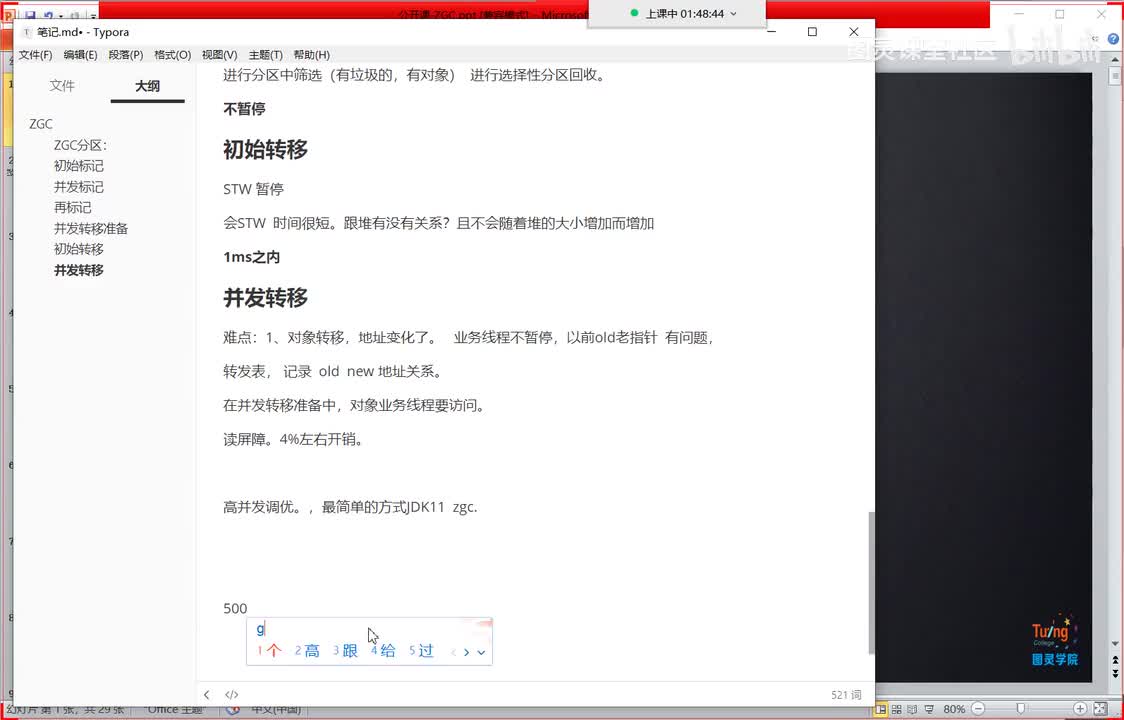Click PowerPoint spell check status icon
Image resolution: width=1124 pixels, height=720 pixels.
click(x=233, y=710)
